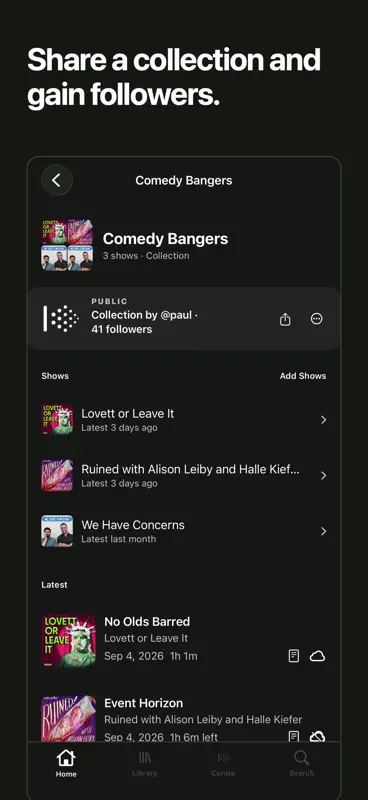Click the Latest section label
Image resolution: width=368 pixels, height=800 pixels.
click(54, 585)
